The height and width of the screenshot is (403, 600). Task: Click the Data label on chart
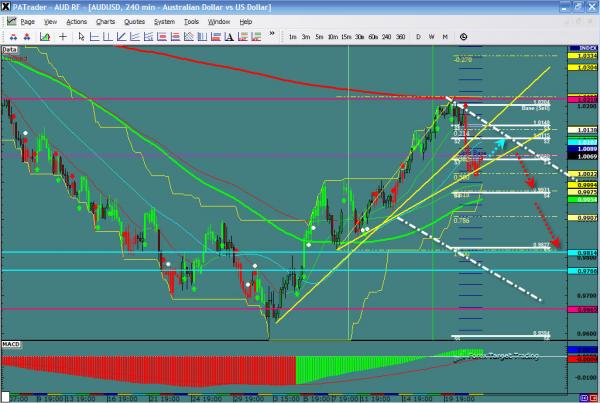[x=10, y=48]
